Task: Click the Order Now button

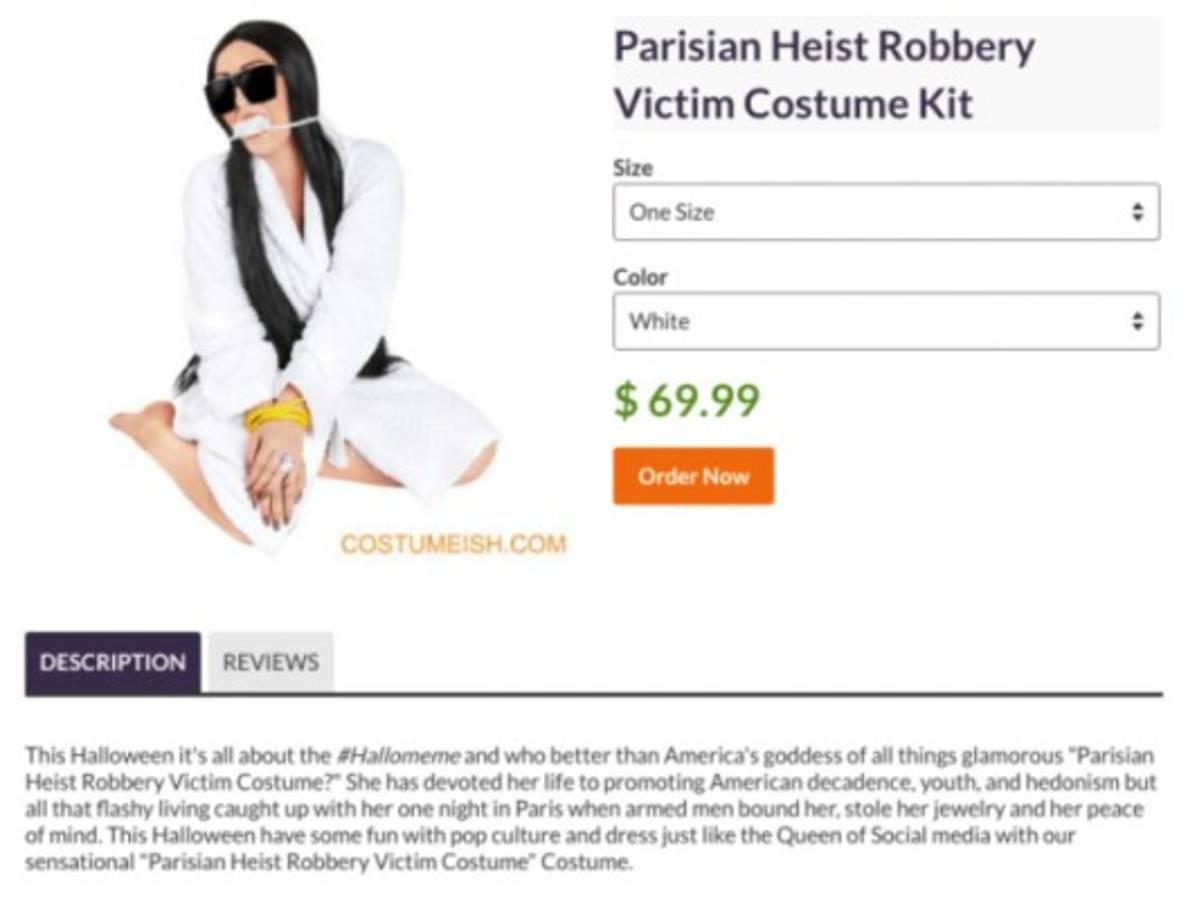Action: tap(693, 476)
